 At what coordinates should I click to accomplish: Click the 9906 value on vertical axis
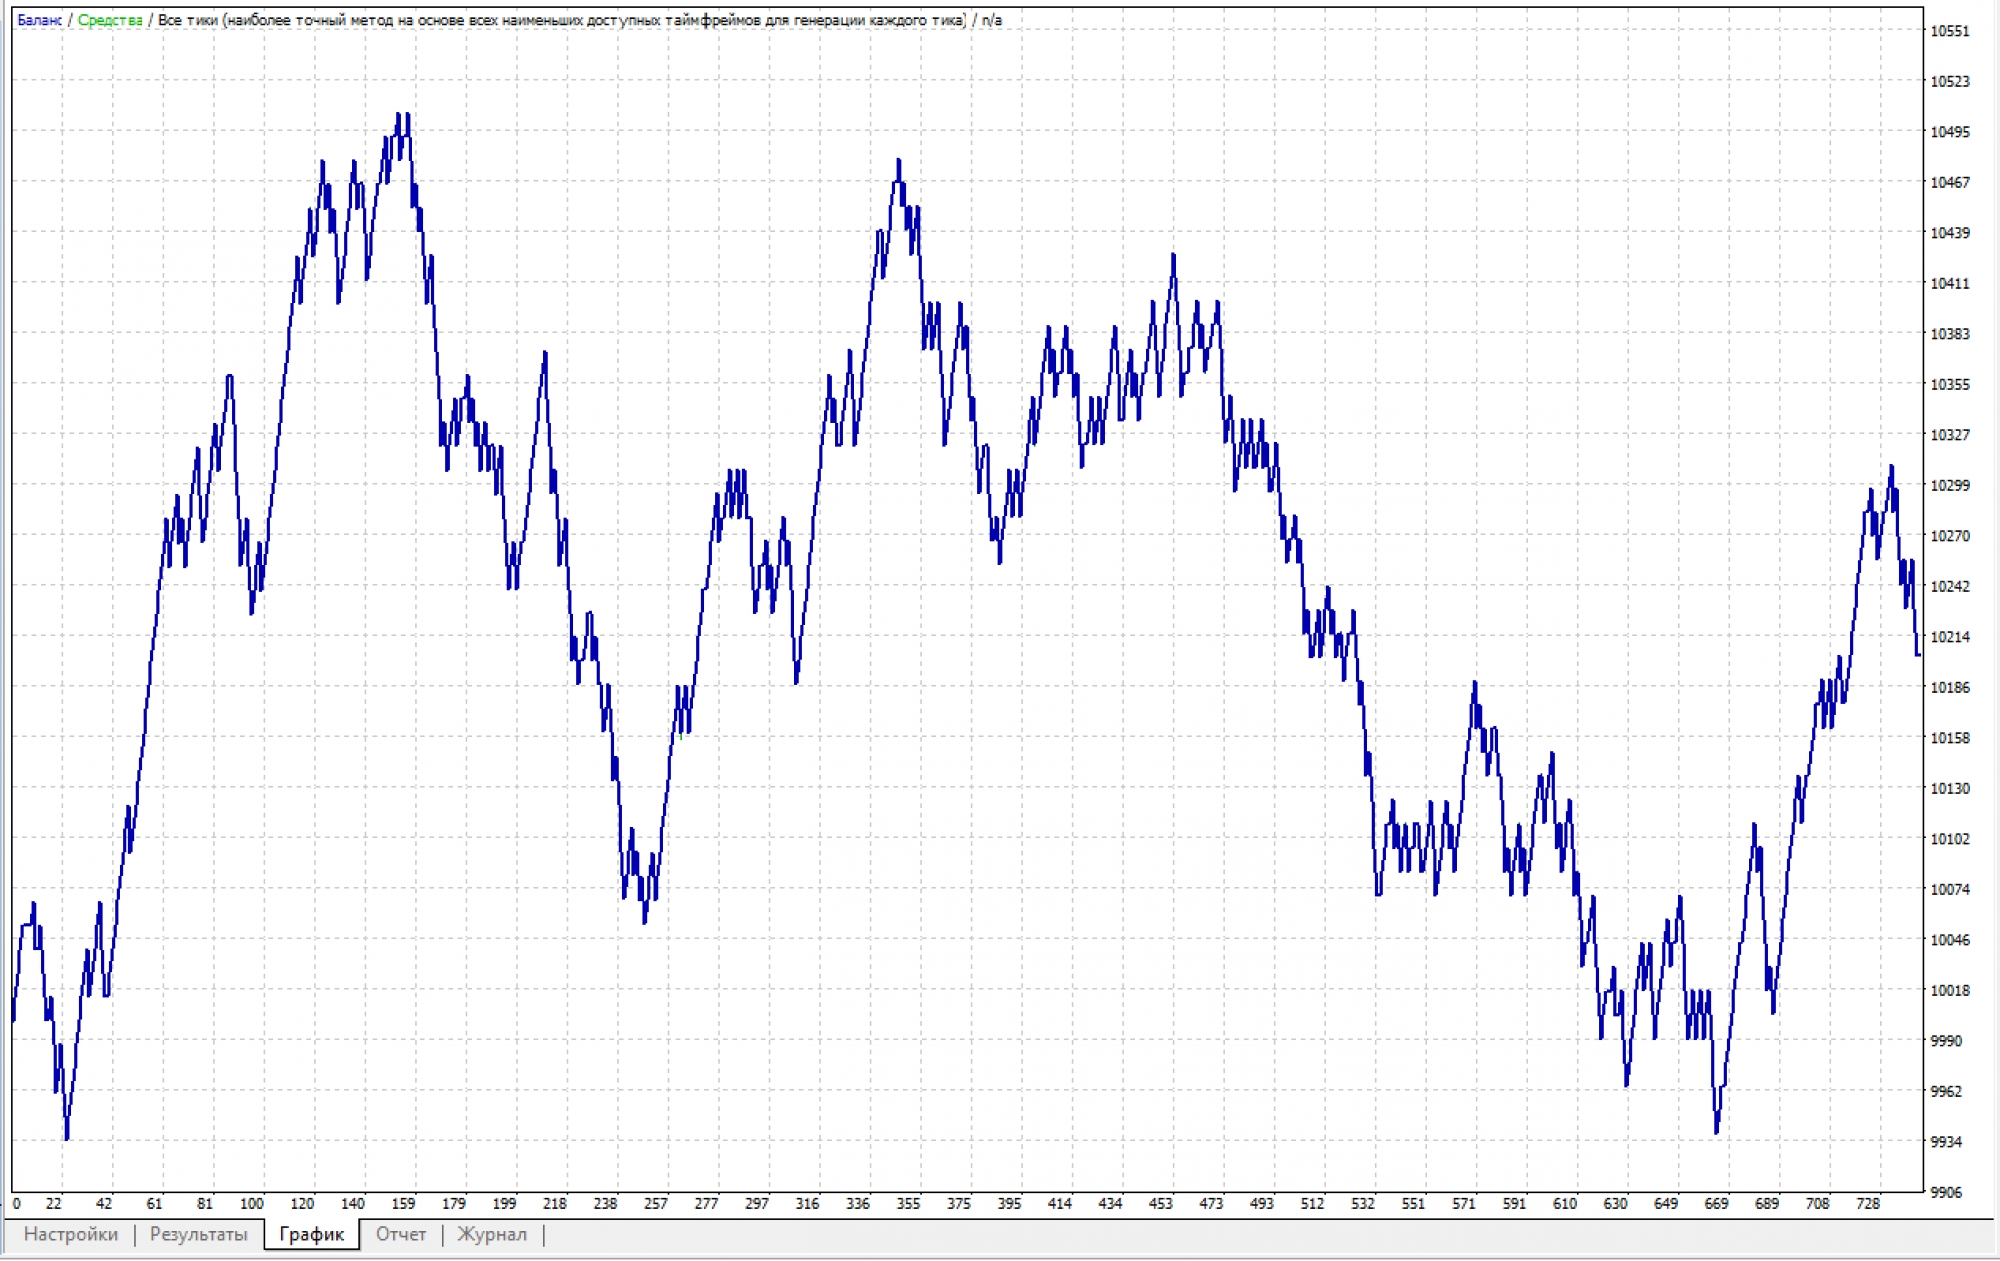(x=1945, y=1192)
